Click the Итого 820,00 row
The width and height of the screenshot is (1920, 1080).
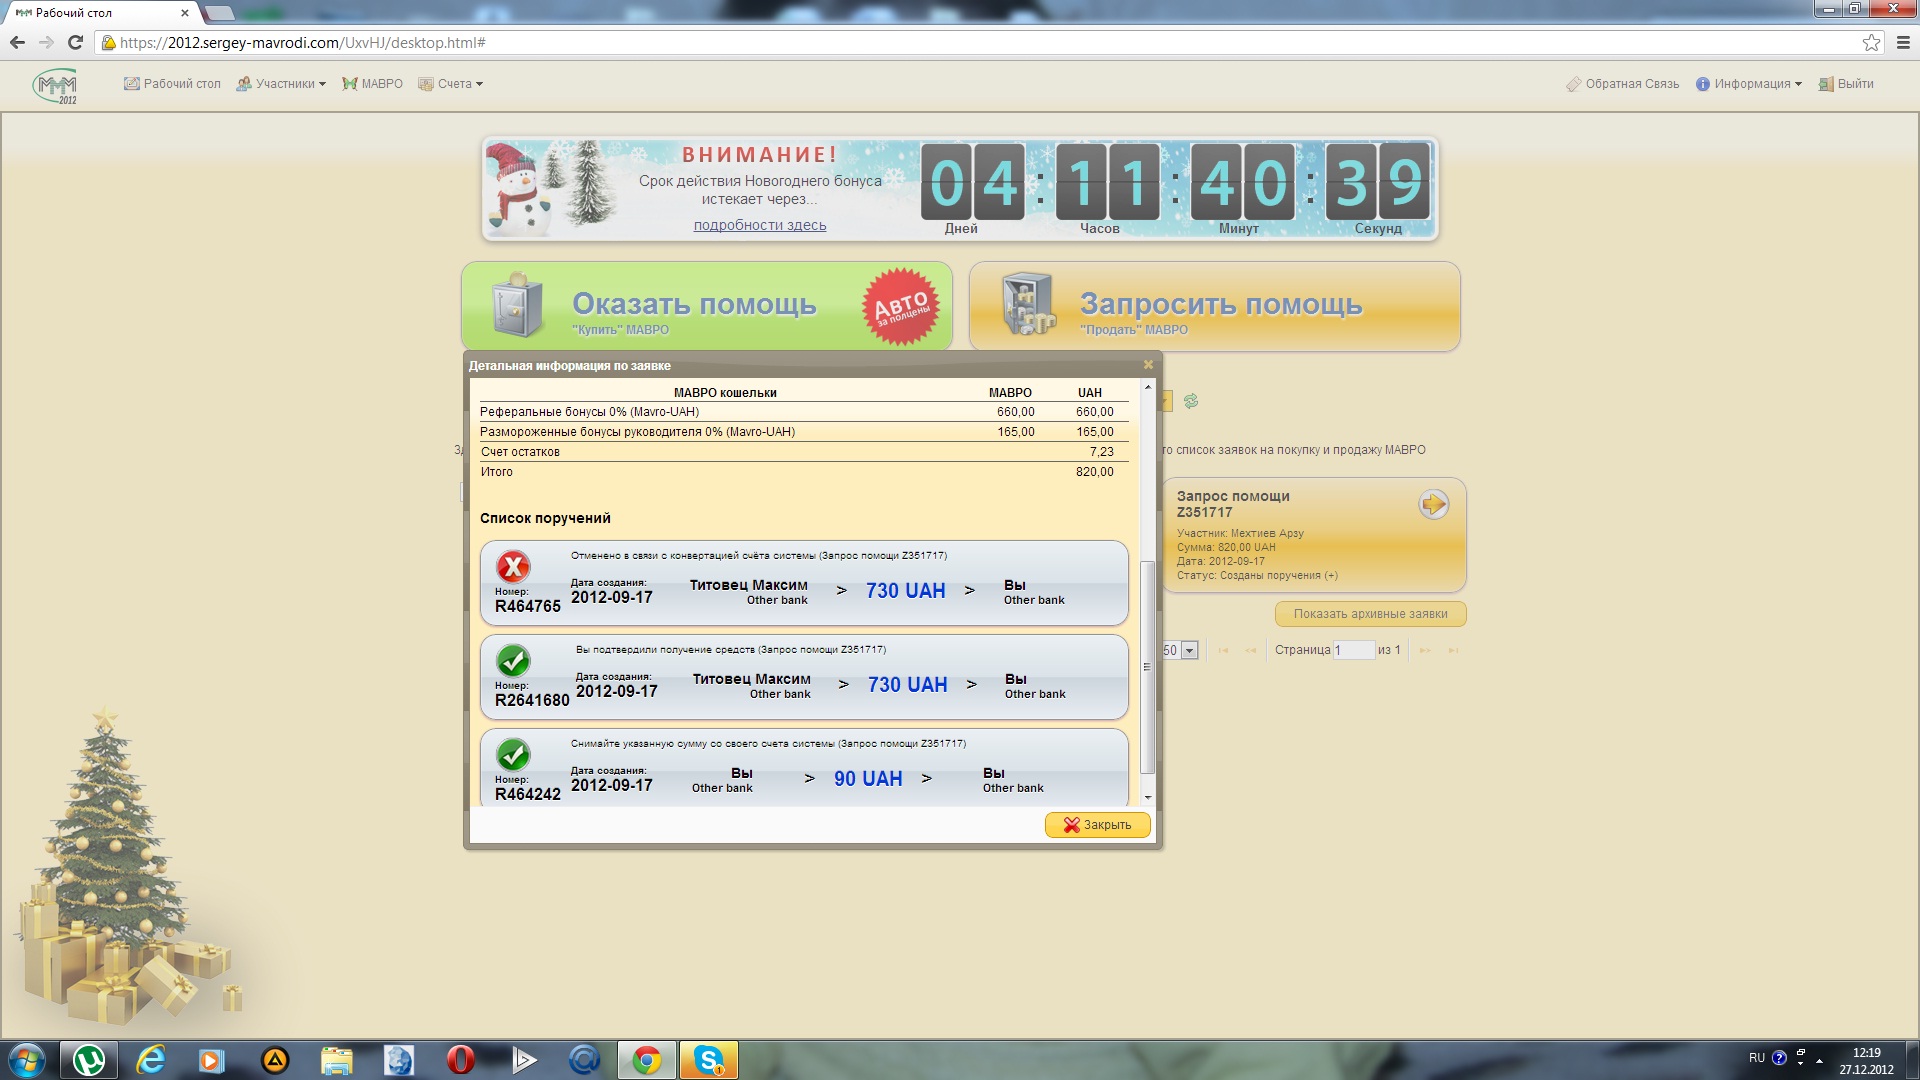tap(804, 472)
